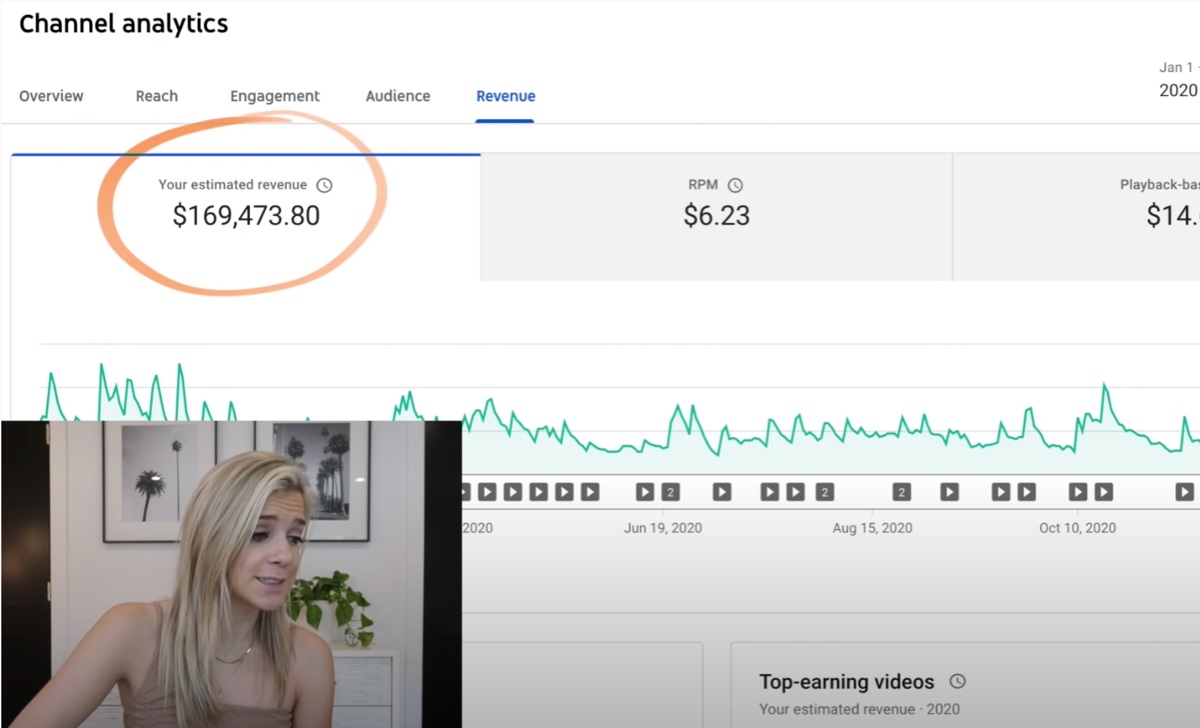Select the Audience tab

(398, 96)
